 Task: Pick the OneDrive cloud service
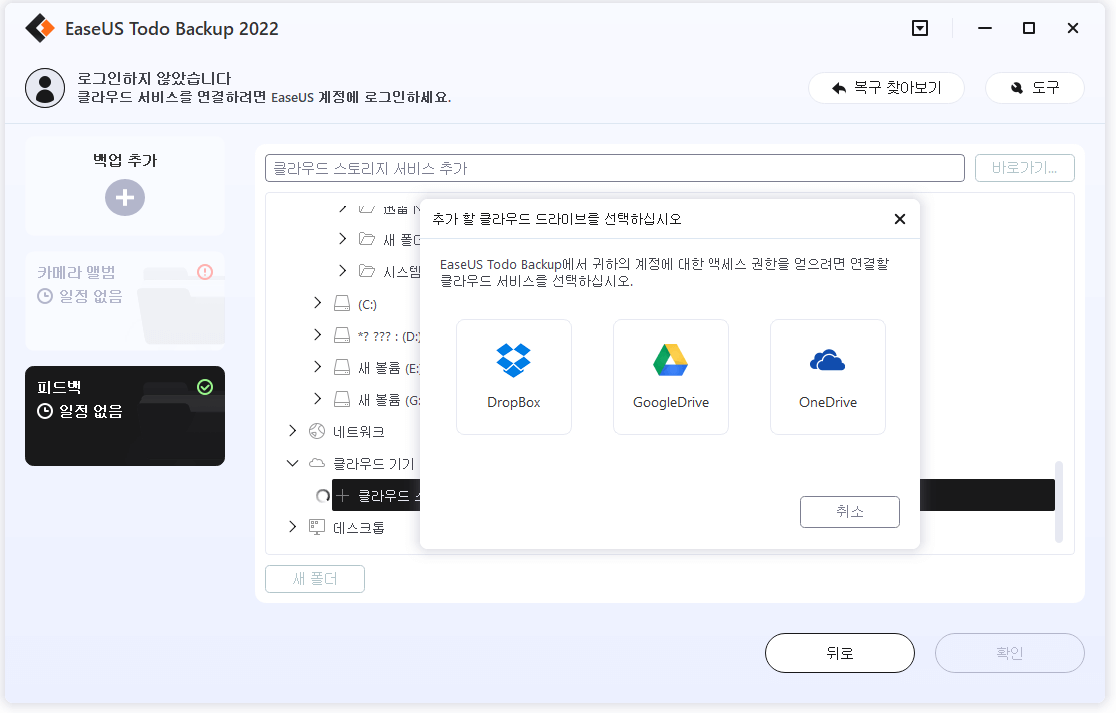point(827,376)
